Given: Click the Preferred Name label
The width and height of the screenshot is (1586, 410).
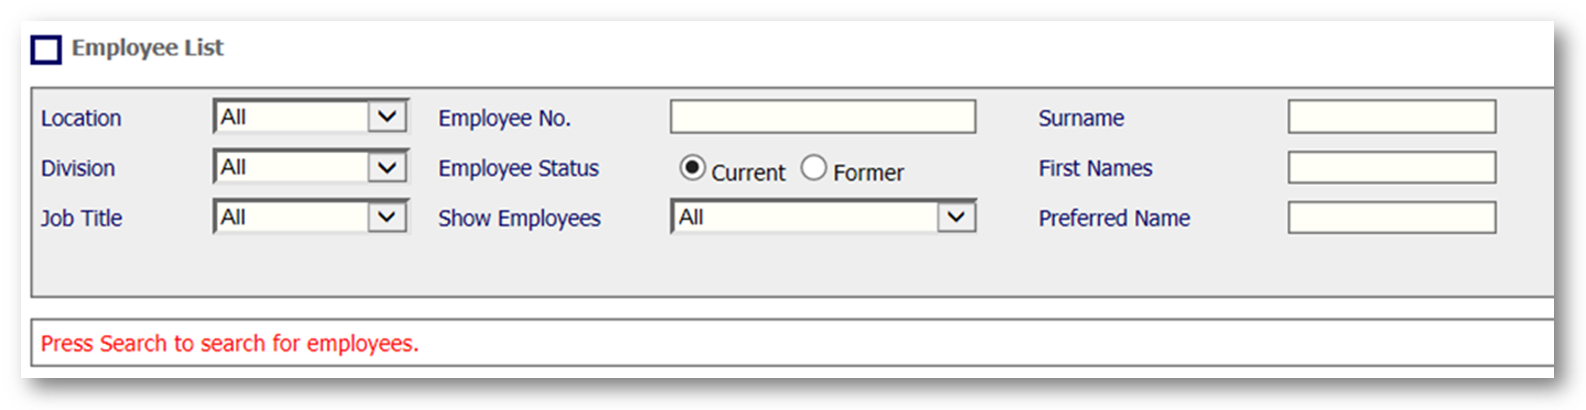Looking at the screenshot, I should coord(1114,218).
